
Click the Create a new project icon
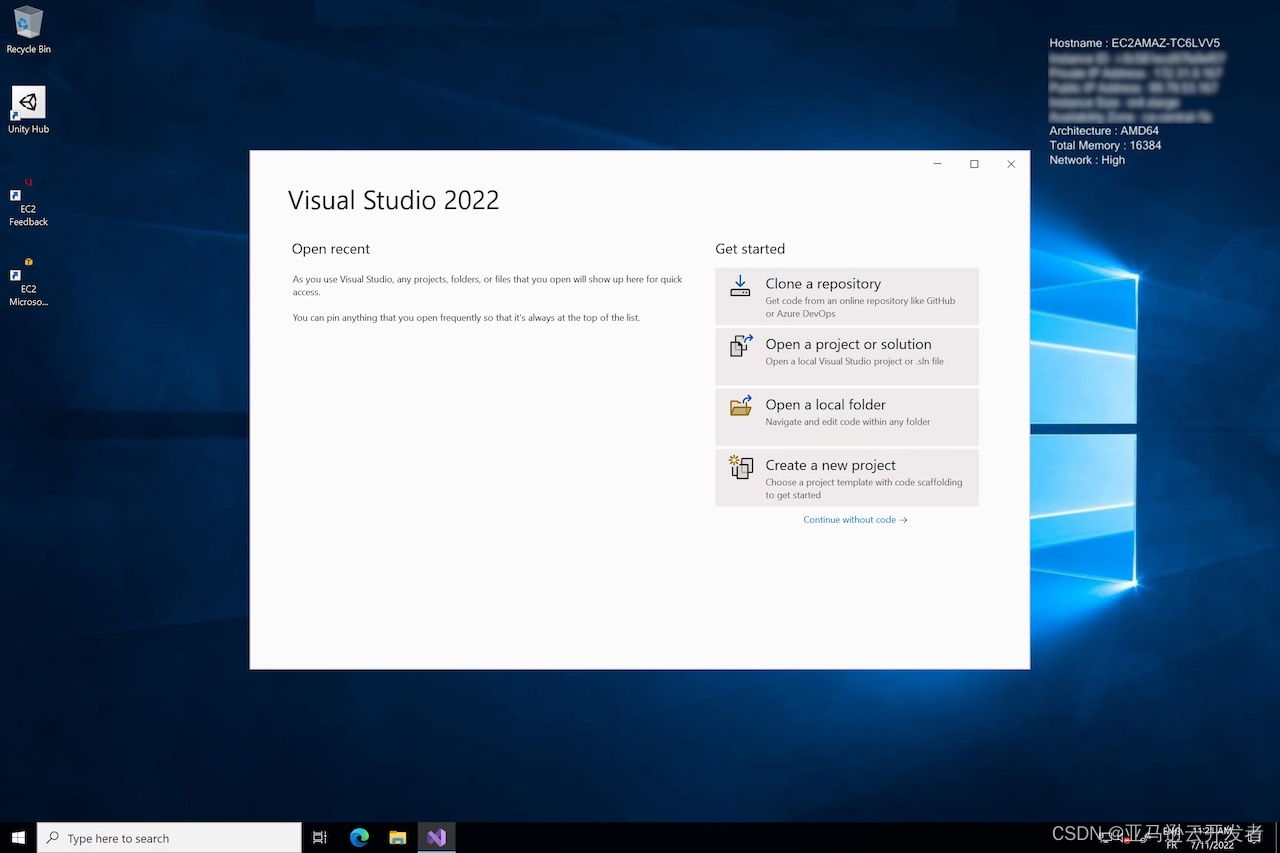(740, 467)
